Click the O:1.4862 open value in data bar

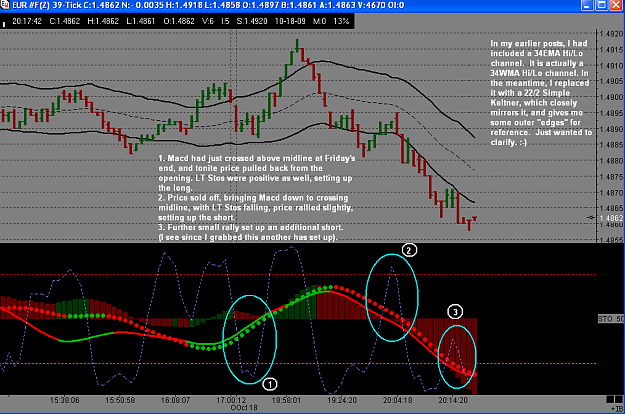point(179,21)
